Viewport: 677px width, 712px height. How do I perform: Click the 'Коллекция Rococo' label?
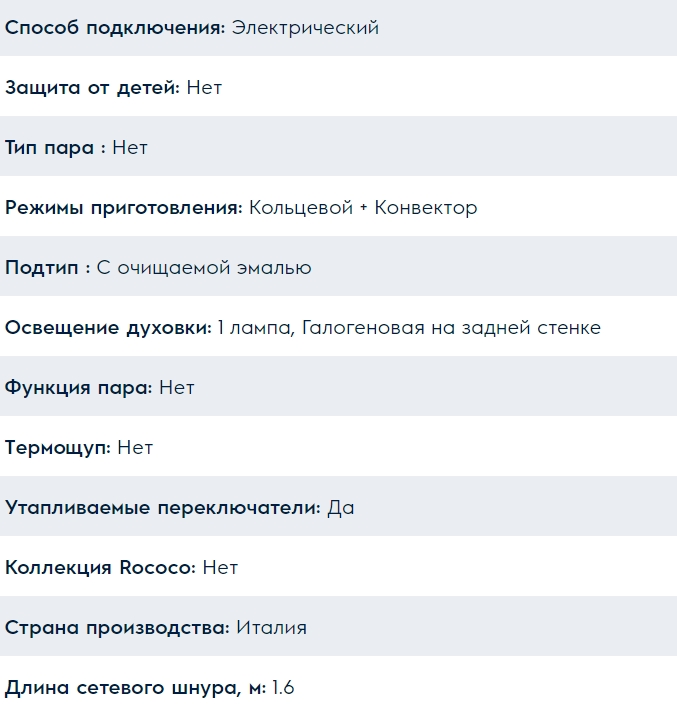(100, 568)
